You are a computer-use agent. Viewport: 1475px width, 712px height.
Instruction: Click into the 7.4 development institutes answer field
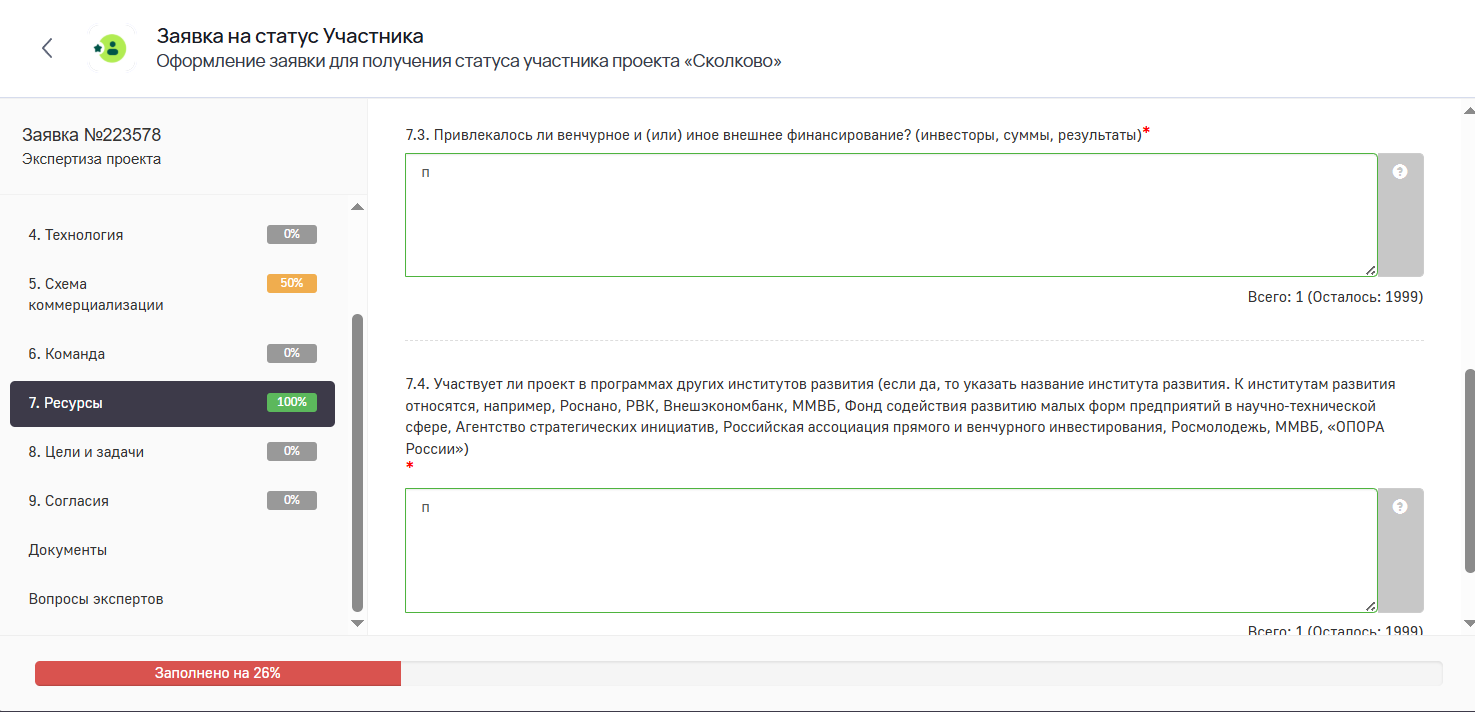(x=891, y=550)
